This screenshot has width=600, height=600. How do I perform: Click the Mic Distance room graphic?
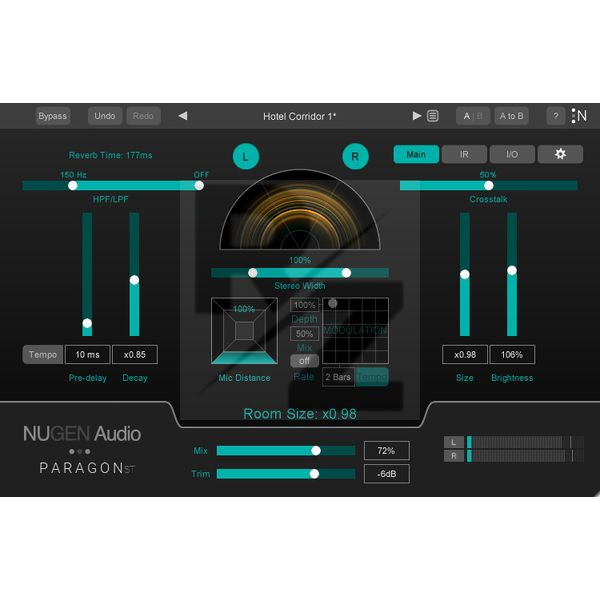coord(244,331)
